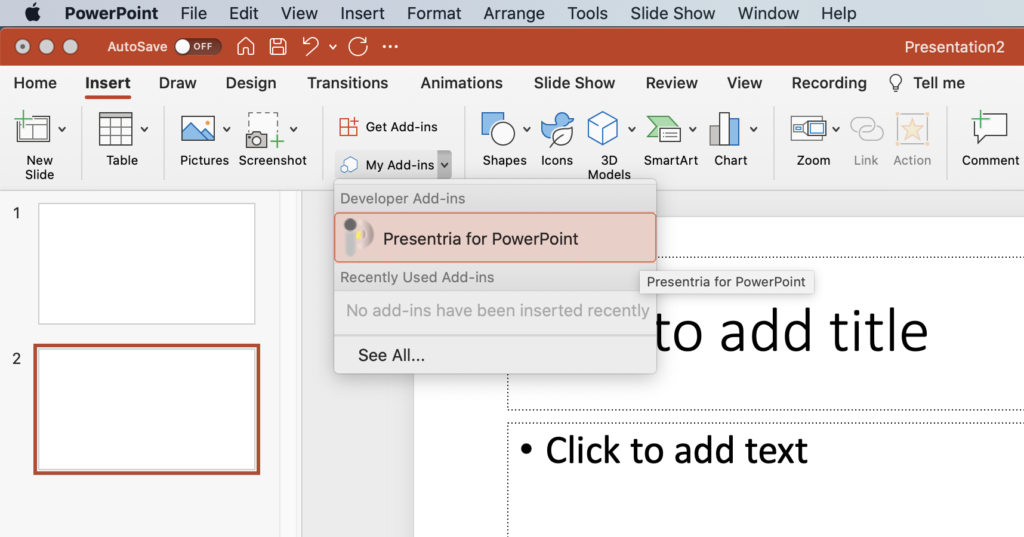Switch to the Home ribbon tab
This screenshot has width=1024, height=537.
tap(35, 83)
